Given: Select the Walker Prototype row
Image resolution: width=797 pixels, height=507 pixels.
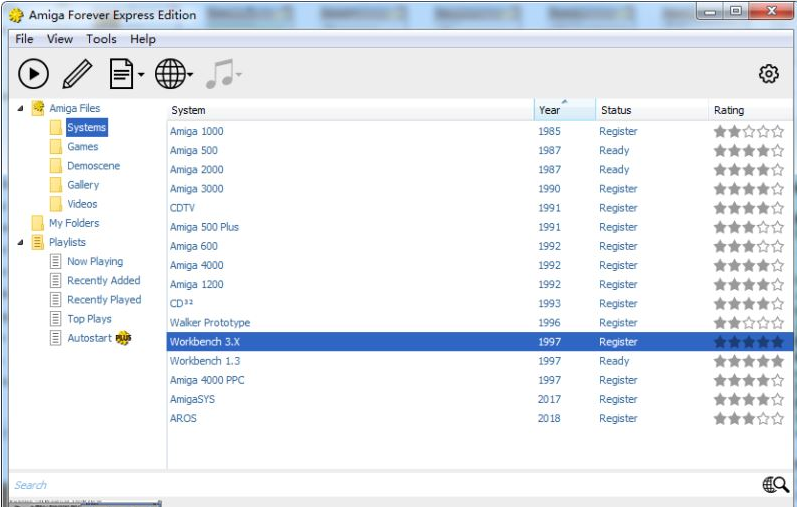Looking at the screenshot, I should click(x=480, y=323).
